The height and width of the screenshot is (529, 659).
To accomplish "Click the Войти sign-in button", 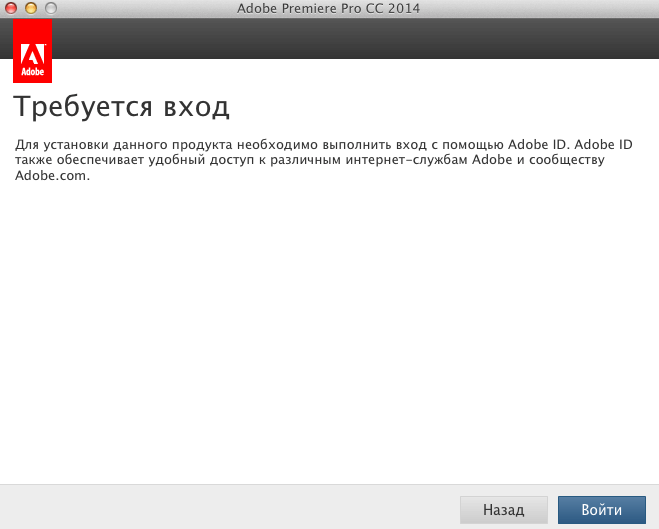I will 601,510.
